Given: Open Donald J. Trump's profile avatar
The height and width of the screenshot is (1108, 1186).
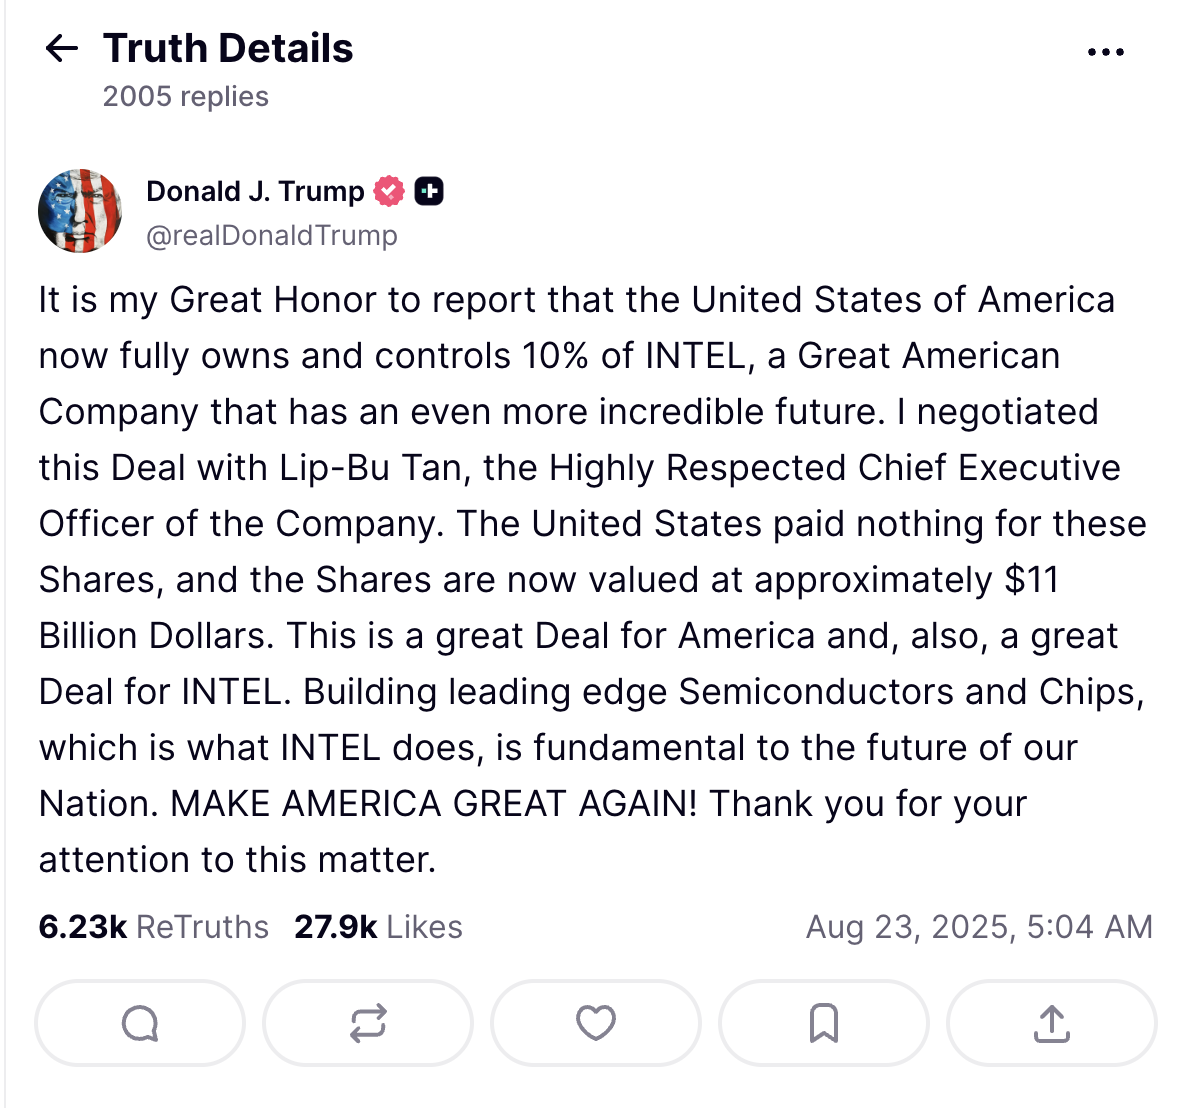Looking at the screenshot, I should pyautogui.click(x=79, y=211).
